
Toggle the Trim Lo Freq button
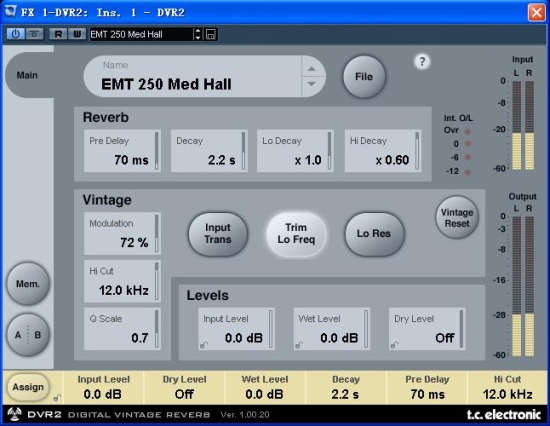[296, 234]
